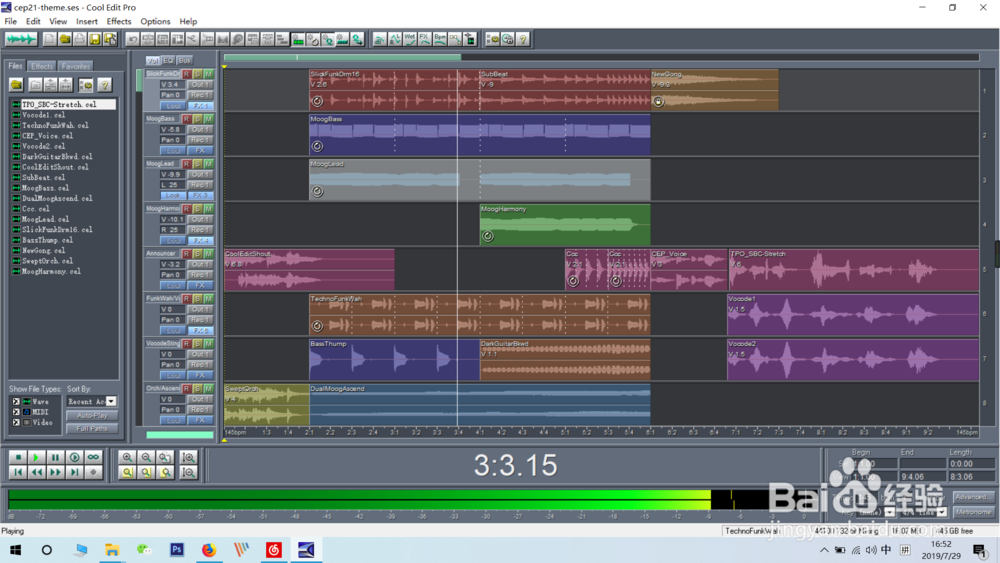Zoom in vertically
Image resolution: width=1000 pixels, height=563 pixels.
(x=188, y=457)
